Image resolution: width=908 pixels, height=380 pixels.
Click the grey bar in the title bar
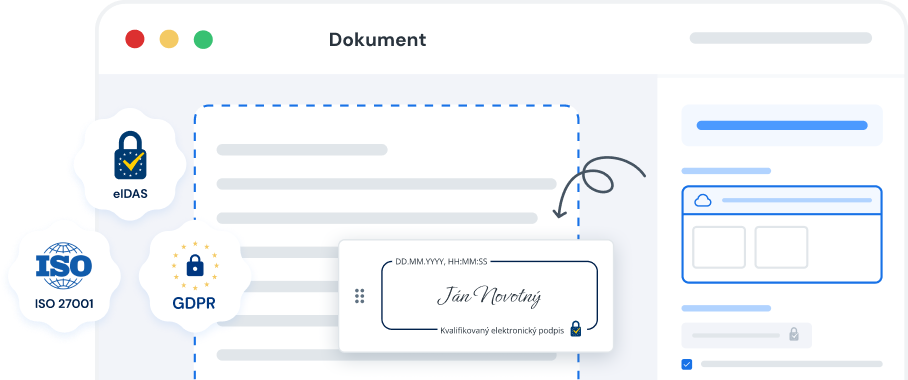[781, 38]
